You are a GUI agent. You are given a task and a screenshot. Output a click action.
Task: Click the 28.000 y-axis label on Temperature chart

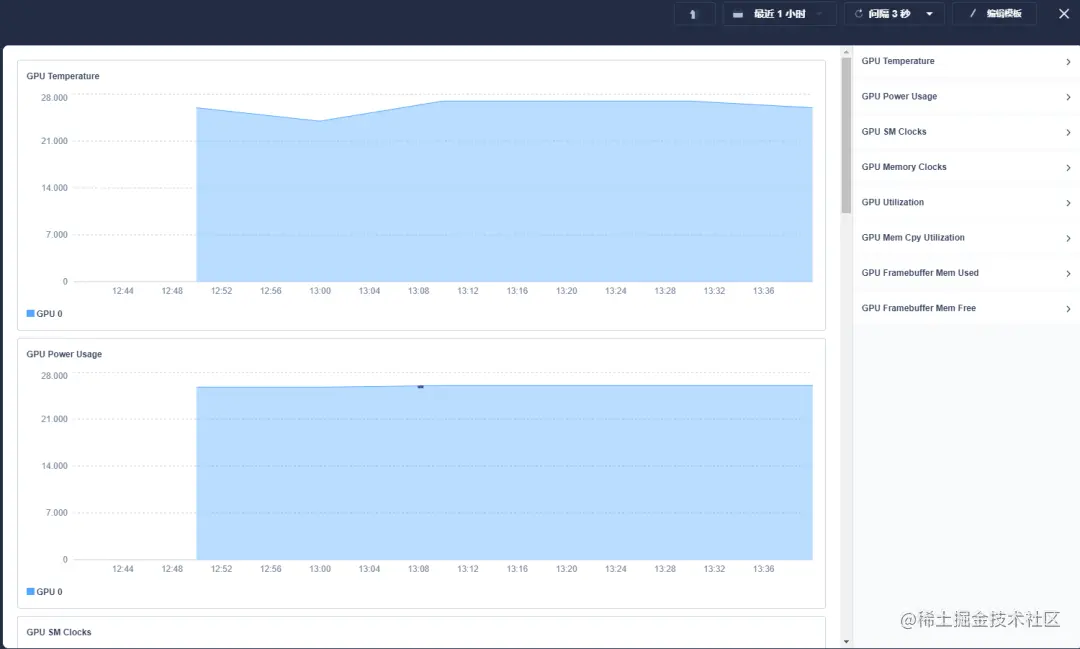click(x=54, y=98)
